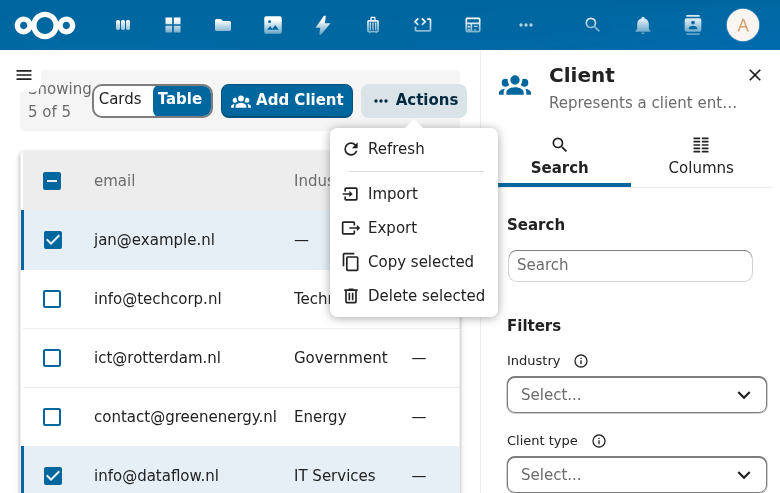Choose Export from Actions menu
The width and height of the screenshot is (780, 493).
pyautogui.click(x=414, y=227)
